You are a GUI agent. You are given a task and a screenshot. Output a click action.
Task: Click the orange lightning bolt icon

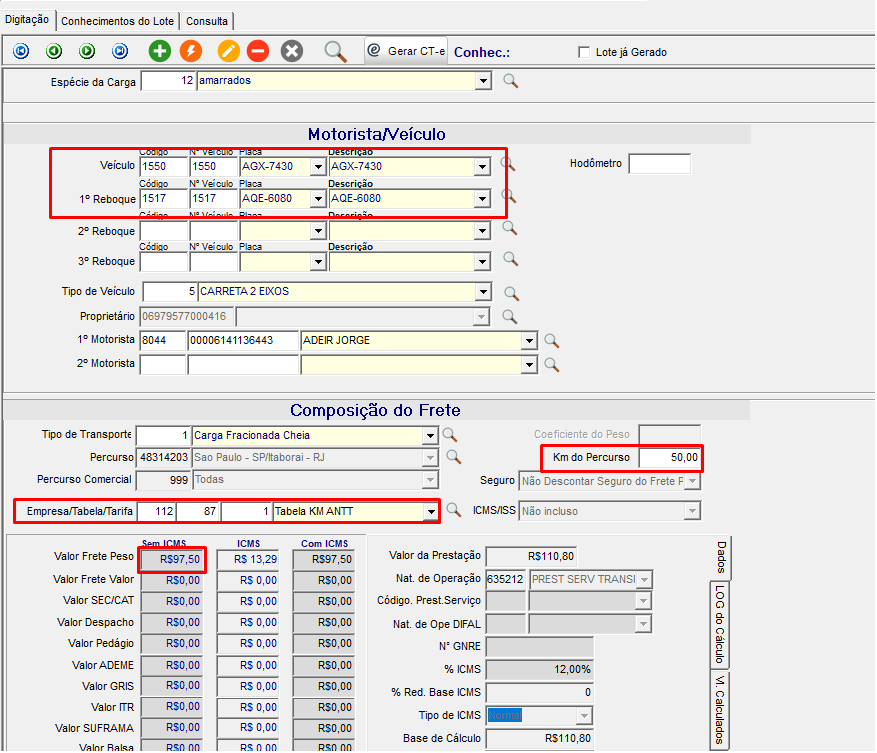coord(190,50)
